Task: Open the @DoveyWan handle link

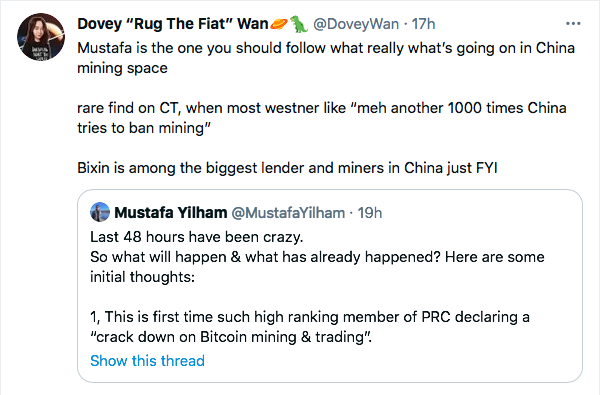Action: pos(356,24)
